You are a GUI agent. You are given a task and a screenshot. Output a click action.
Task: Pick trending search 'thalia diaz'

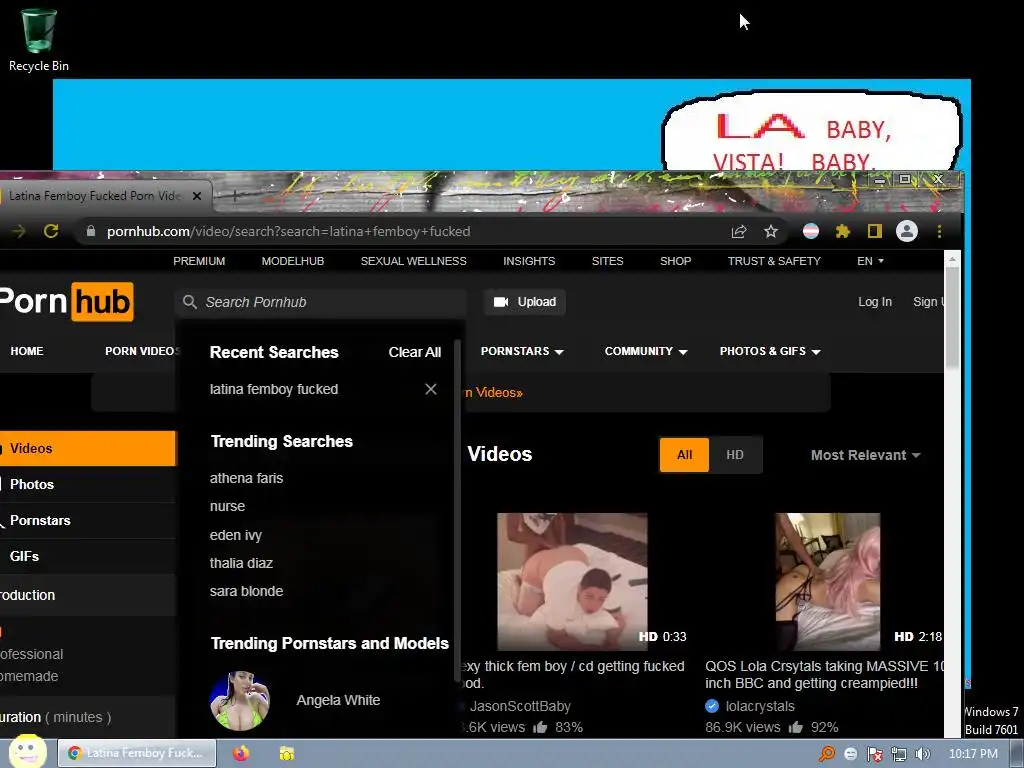[x=241, y=563]
